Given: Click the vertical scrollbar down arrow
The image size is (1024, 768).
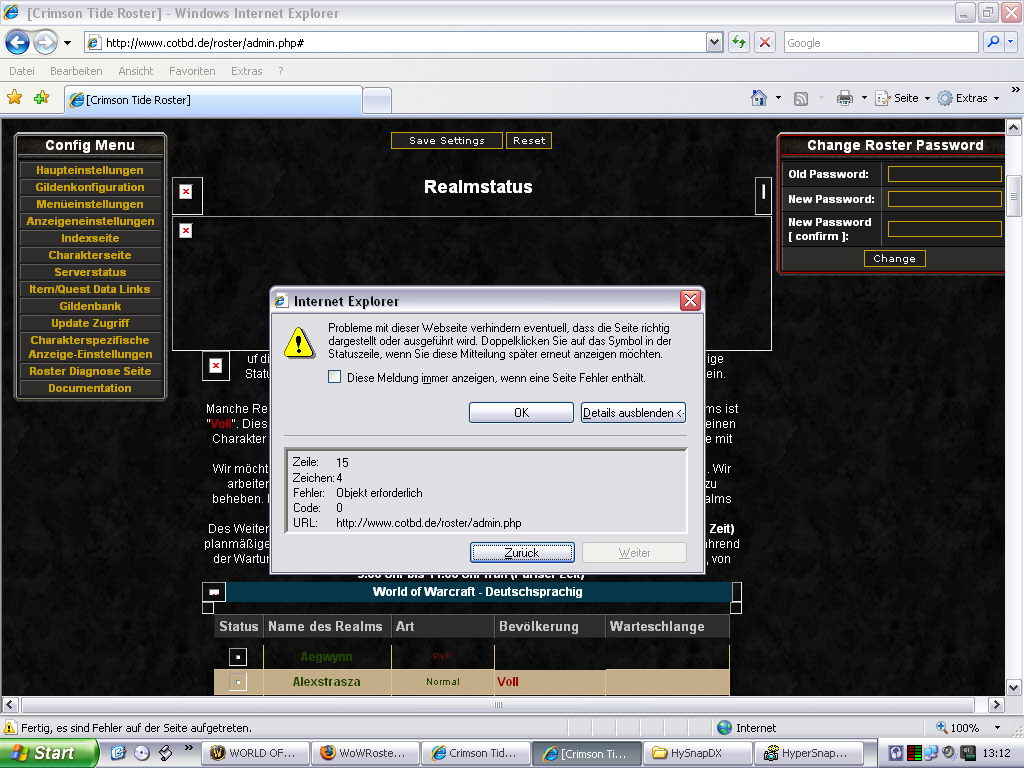Looking at the screenshot, I should click(1014, 687).
